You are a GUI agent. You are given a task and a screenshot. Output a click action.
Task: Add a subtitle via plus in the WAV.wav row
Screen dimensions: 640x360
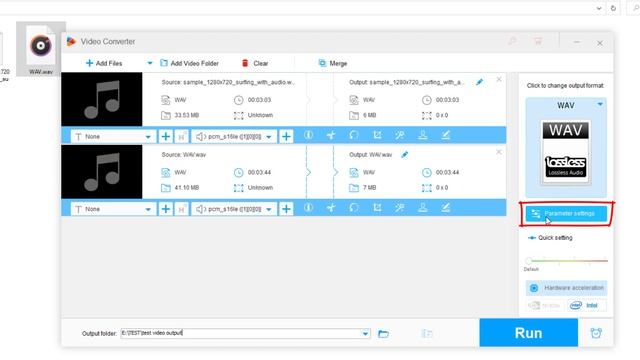pos(165,209)
